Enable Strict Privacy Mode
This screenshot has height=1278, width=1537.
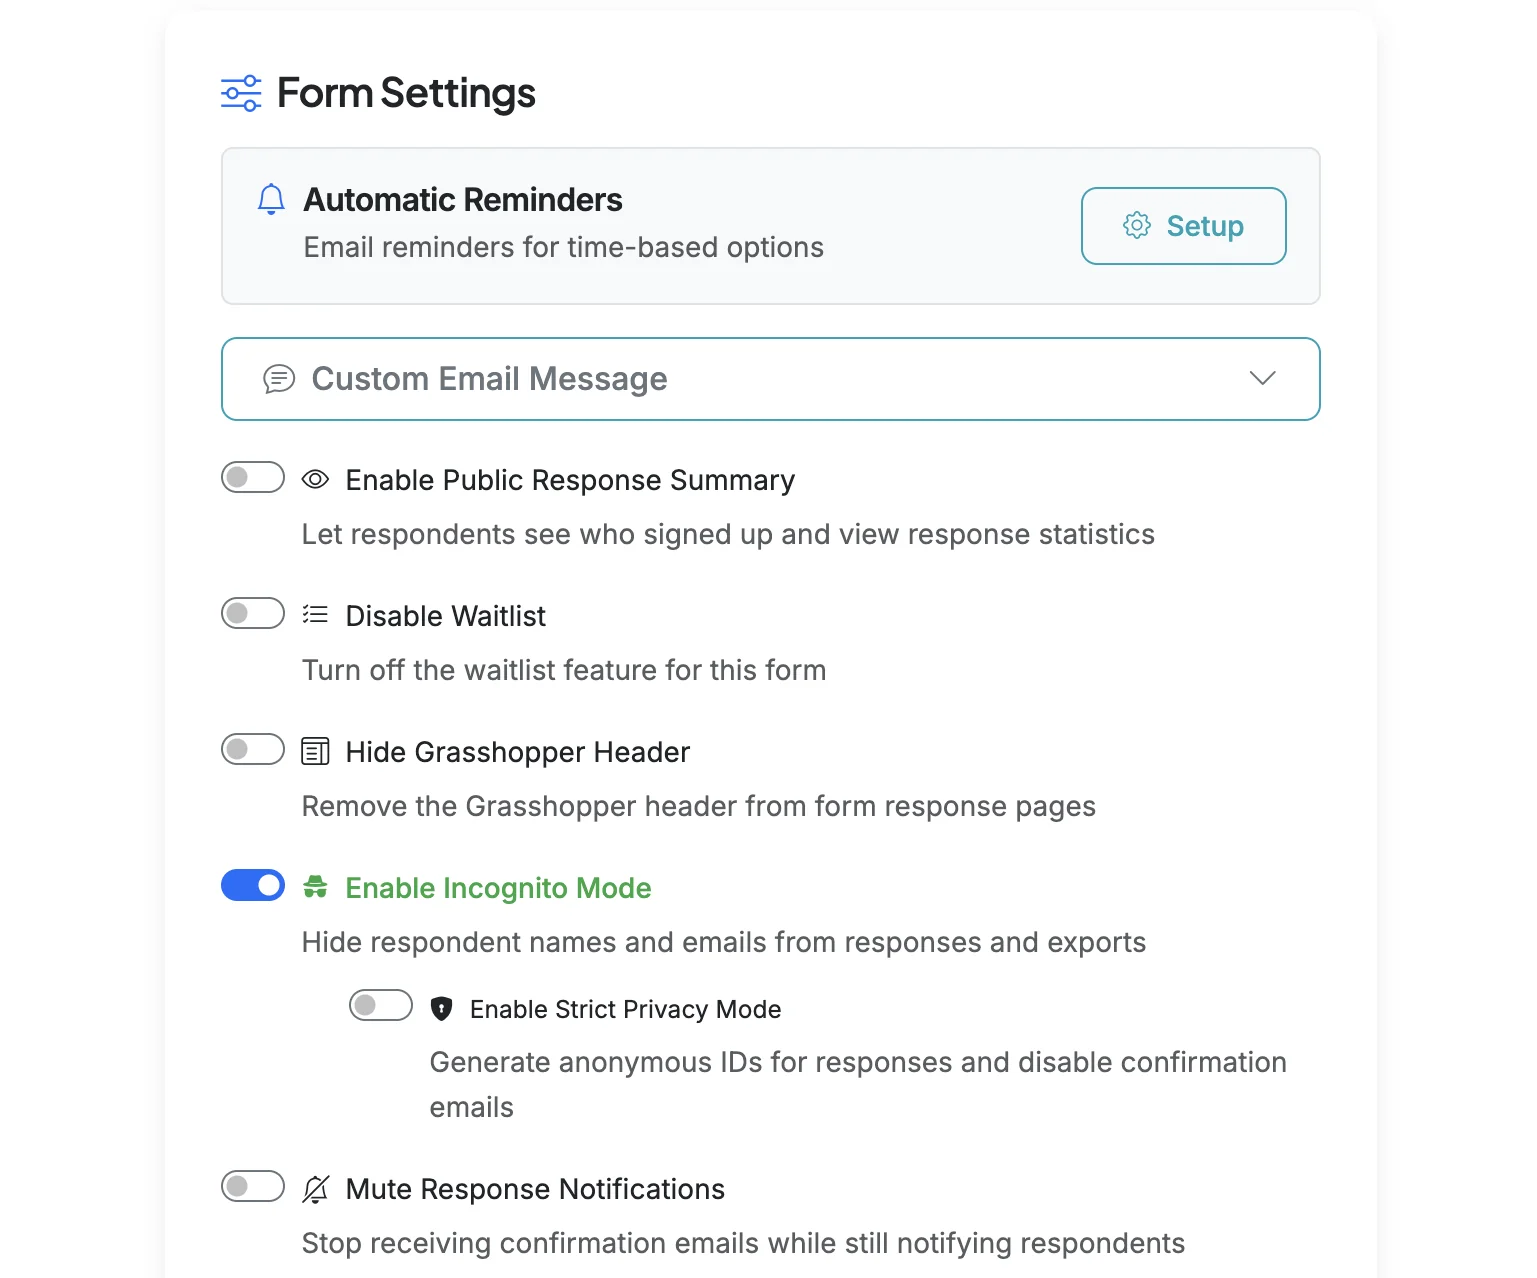pyautogui.click(x=381, y=1005)
